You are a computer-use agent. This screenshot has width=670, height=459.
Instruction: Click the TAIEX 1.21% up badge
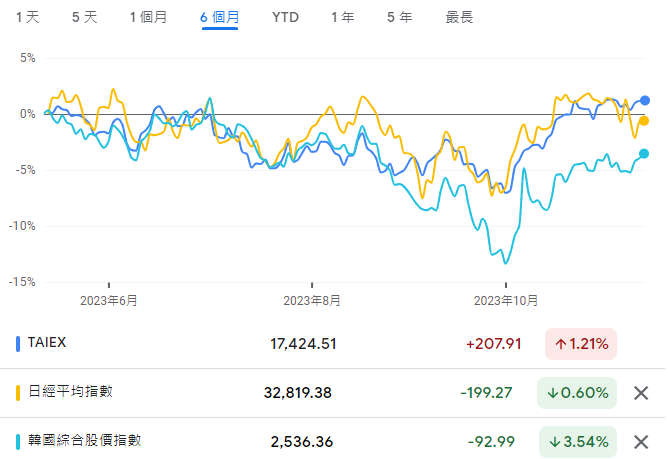click(581, 344)
